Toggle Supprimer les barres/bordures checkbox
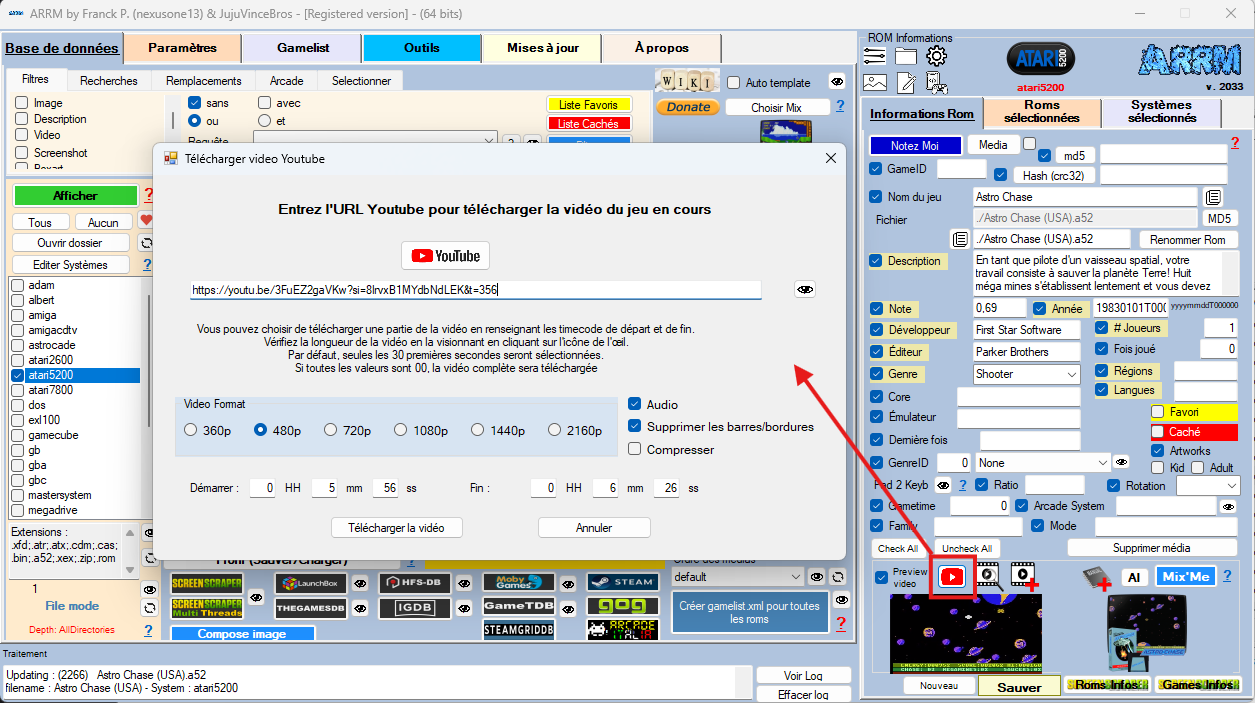Screen dimensions: 1255x703 (x=634, y=426)
